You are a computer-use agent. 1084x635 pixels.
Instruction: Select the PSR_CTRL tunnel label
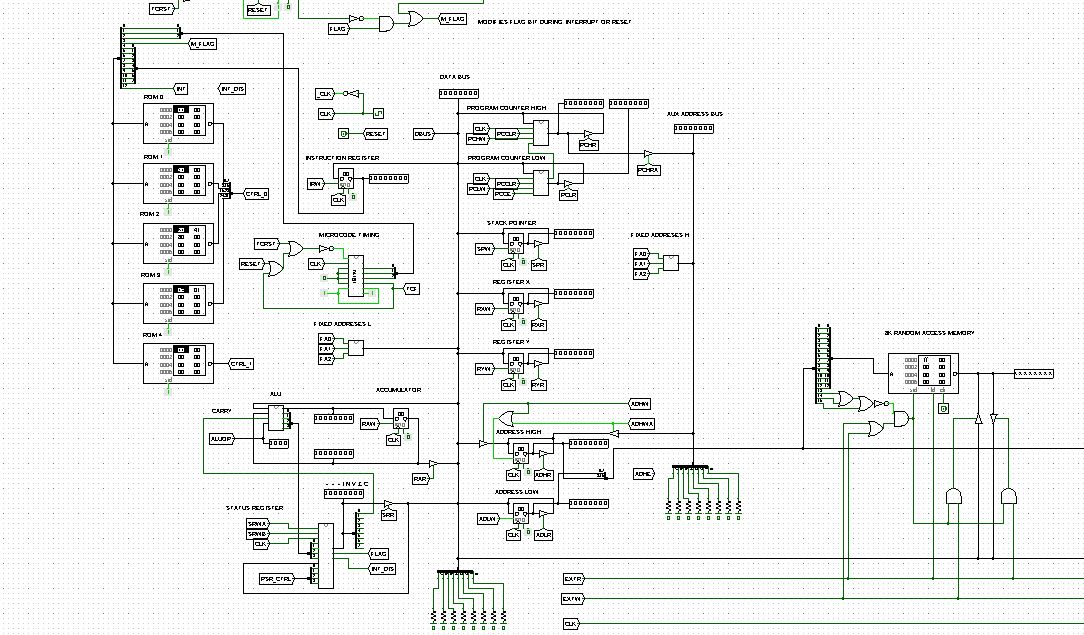pos(275,579)
